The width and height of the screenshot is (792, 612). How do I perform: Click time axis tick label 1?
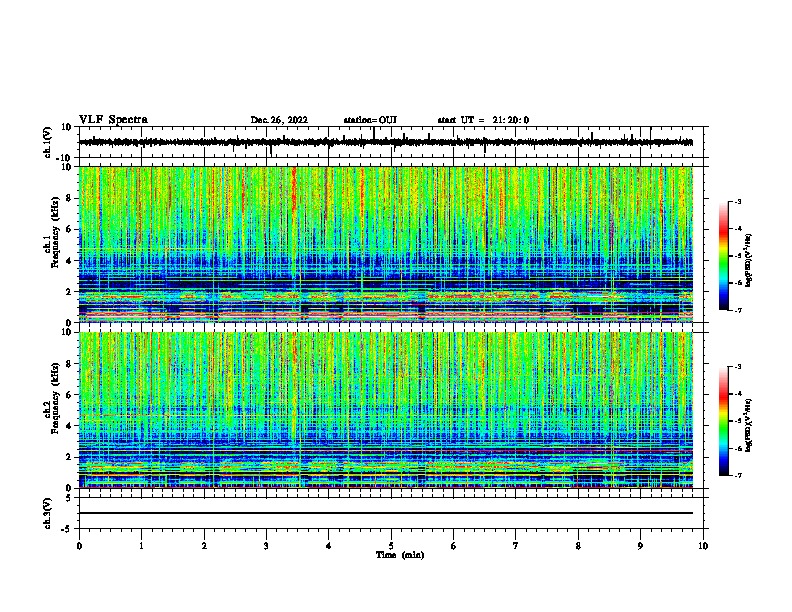pos(141,546)
